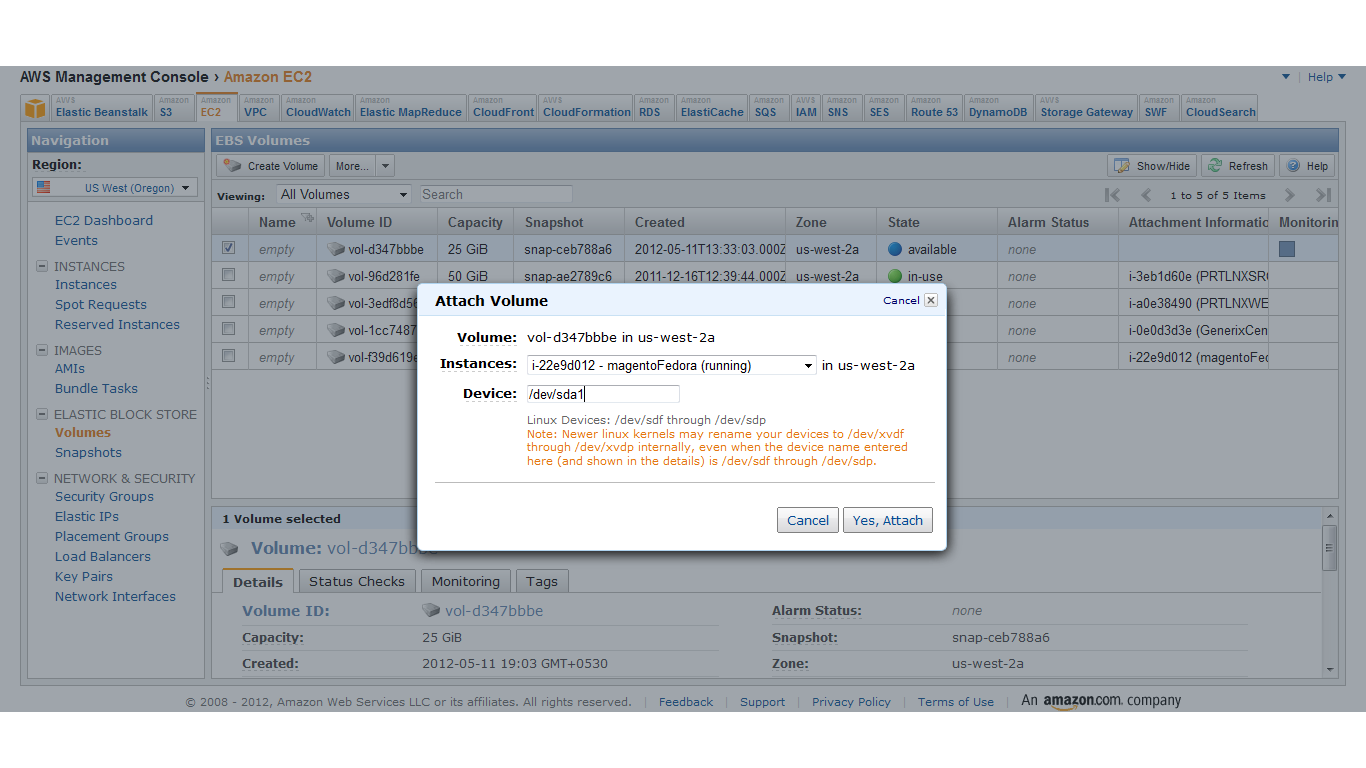Screen dimensions: 1366x768
Task: Open Spot Requests in navigation
Action: pos(101,305)
